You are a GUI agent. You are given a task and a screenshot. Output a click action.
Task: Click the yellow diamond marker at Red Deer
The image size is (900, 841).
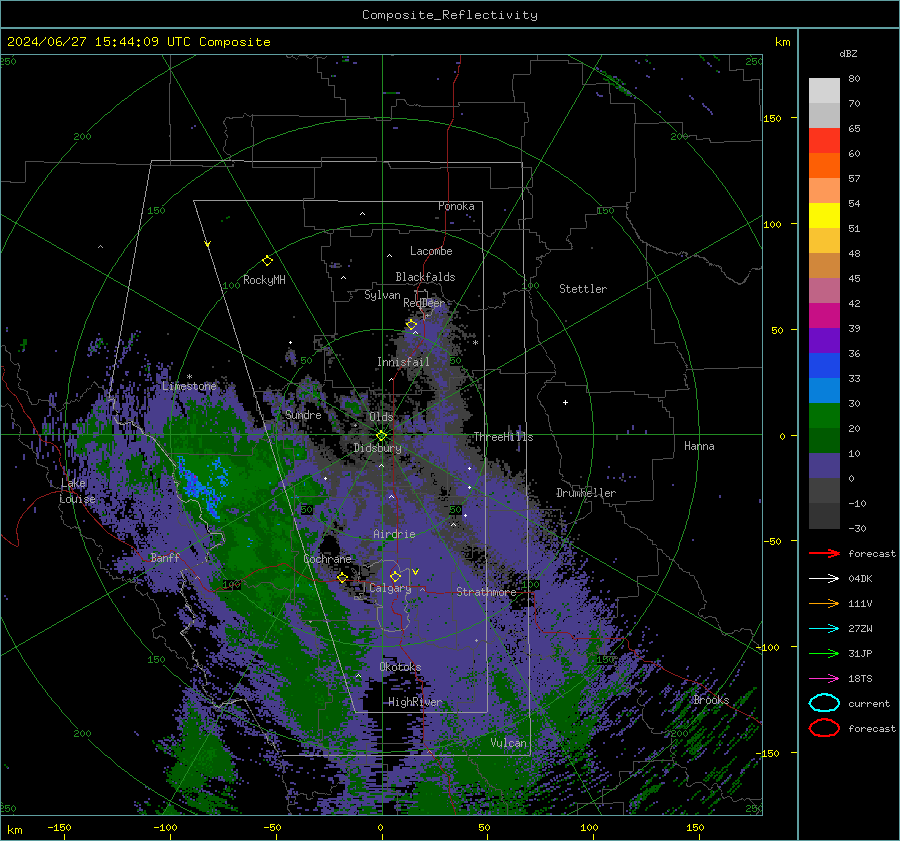[411, 325]
